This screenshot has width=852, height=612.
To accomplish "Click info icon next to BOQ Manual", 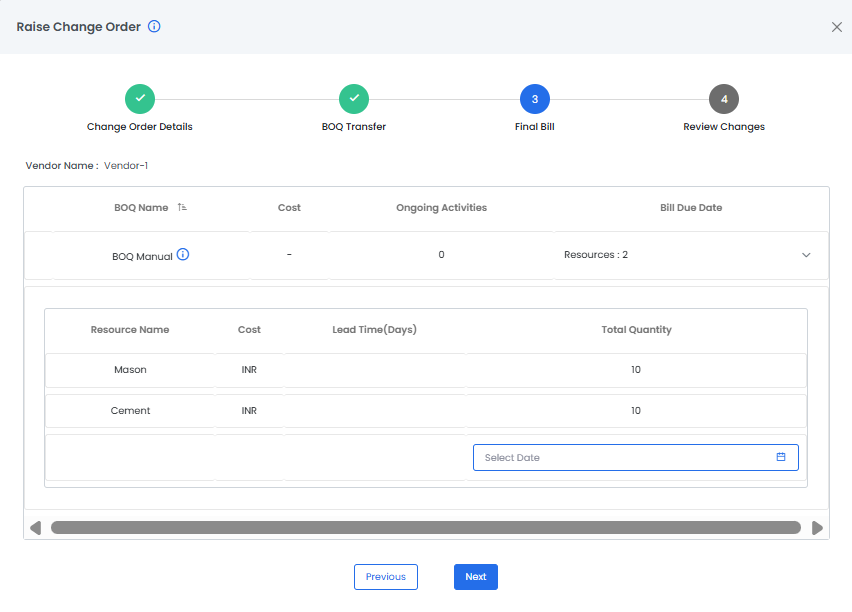I will [x=183, y=255].
